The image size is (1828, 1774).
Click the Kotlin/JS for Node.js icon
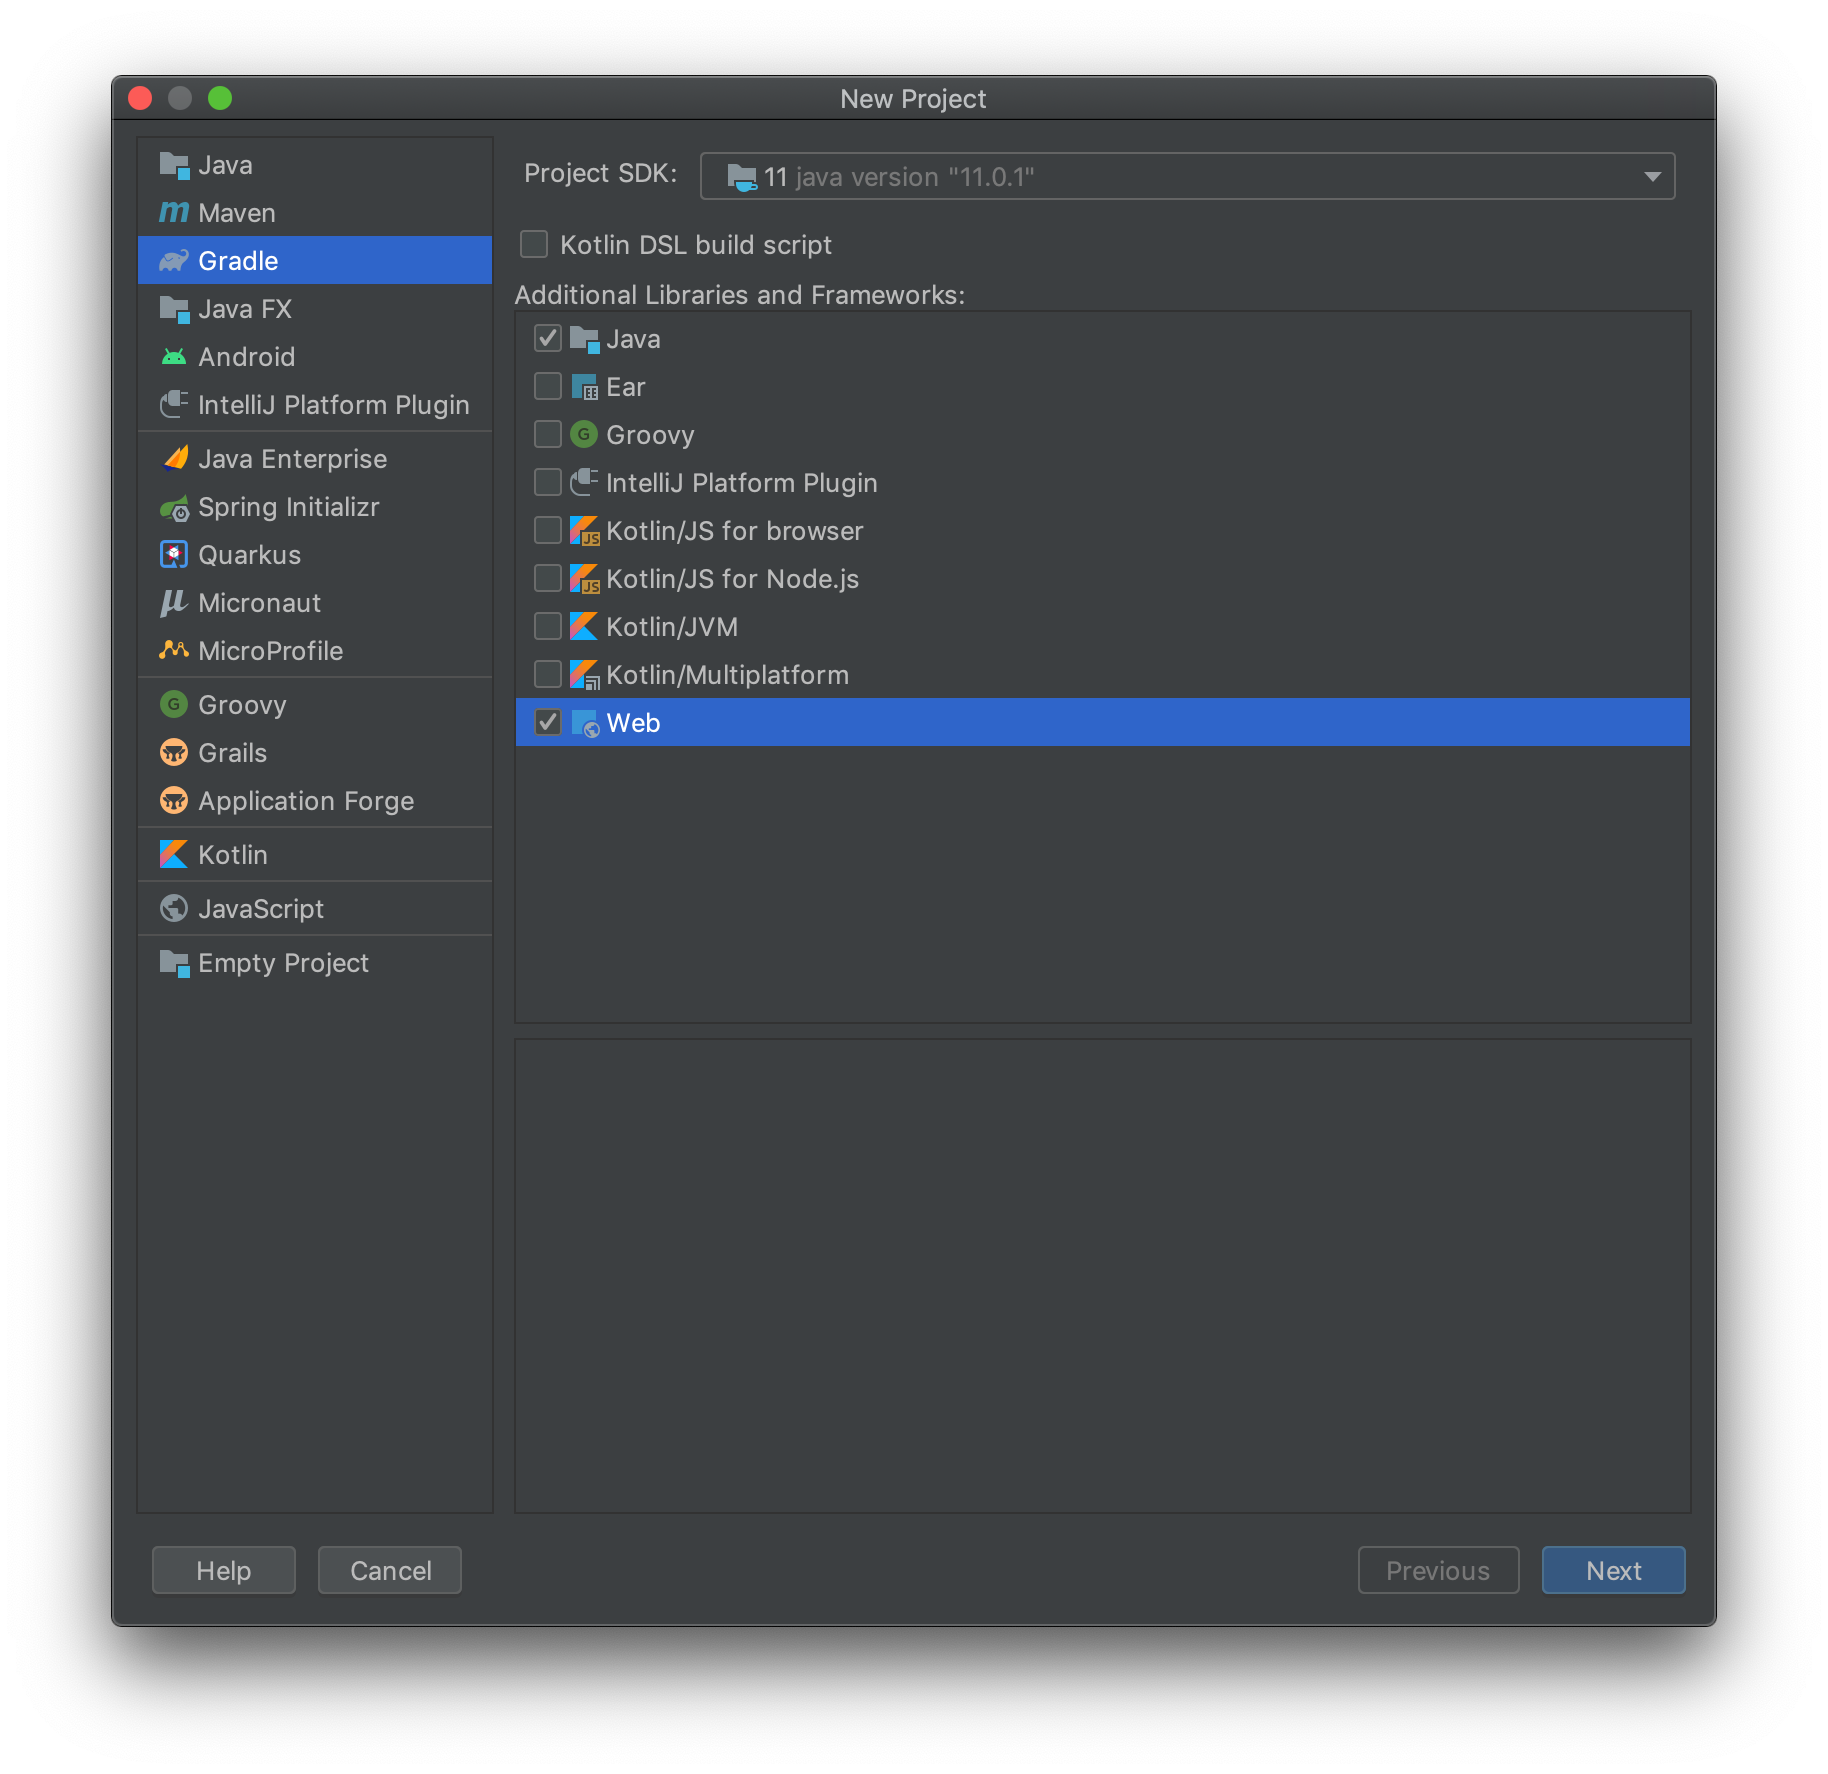[x=584, y=579]
